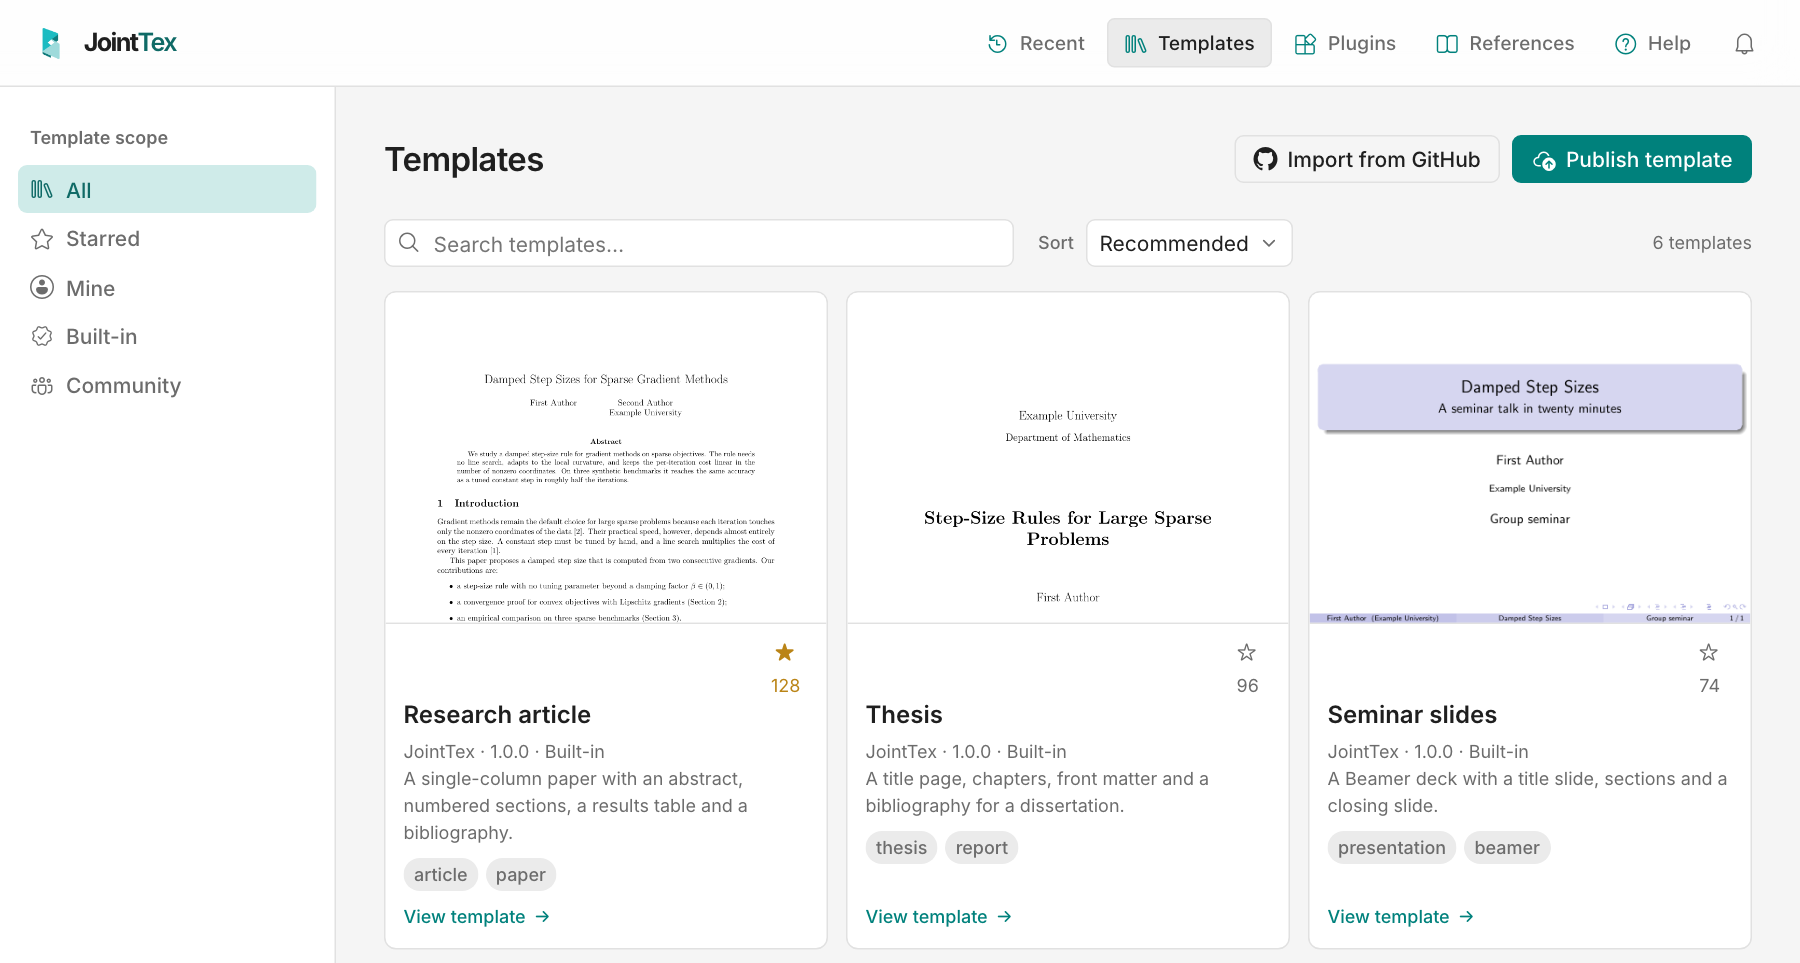Click the Thesis star count '96'
This screenshot has height=963, width=1800.
[1247, 686]
